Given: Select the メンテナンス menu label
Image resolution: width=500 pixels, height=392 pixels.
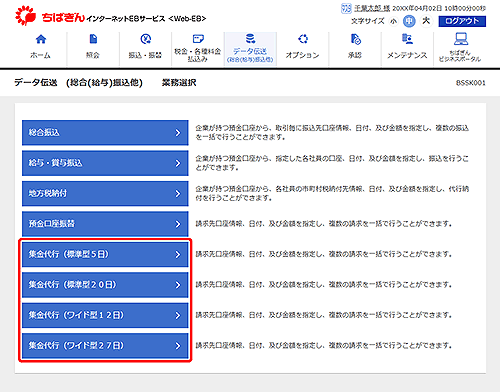Looking at the screenshot, I should (407, 55).
